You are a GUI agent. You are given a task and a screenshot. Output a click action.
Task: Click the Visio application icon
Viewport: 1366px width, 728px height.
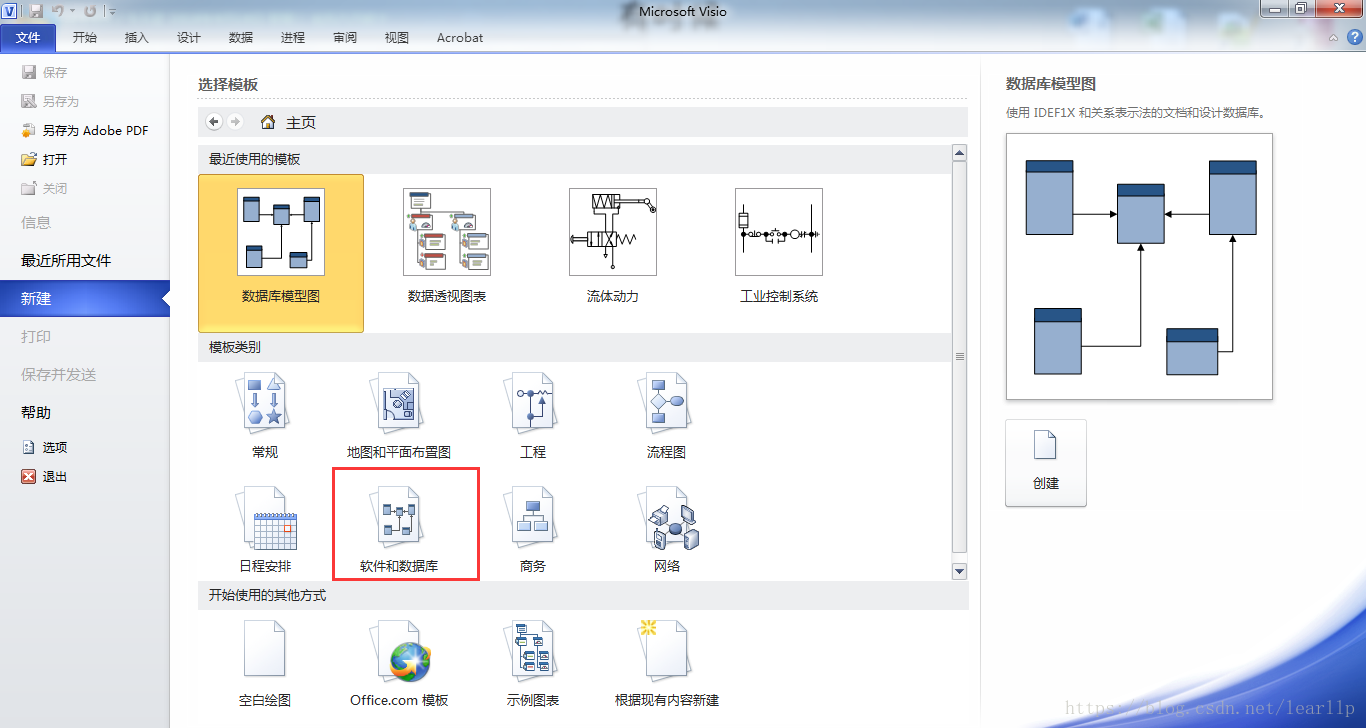point(10,11)
